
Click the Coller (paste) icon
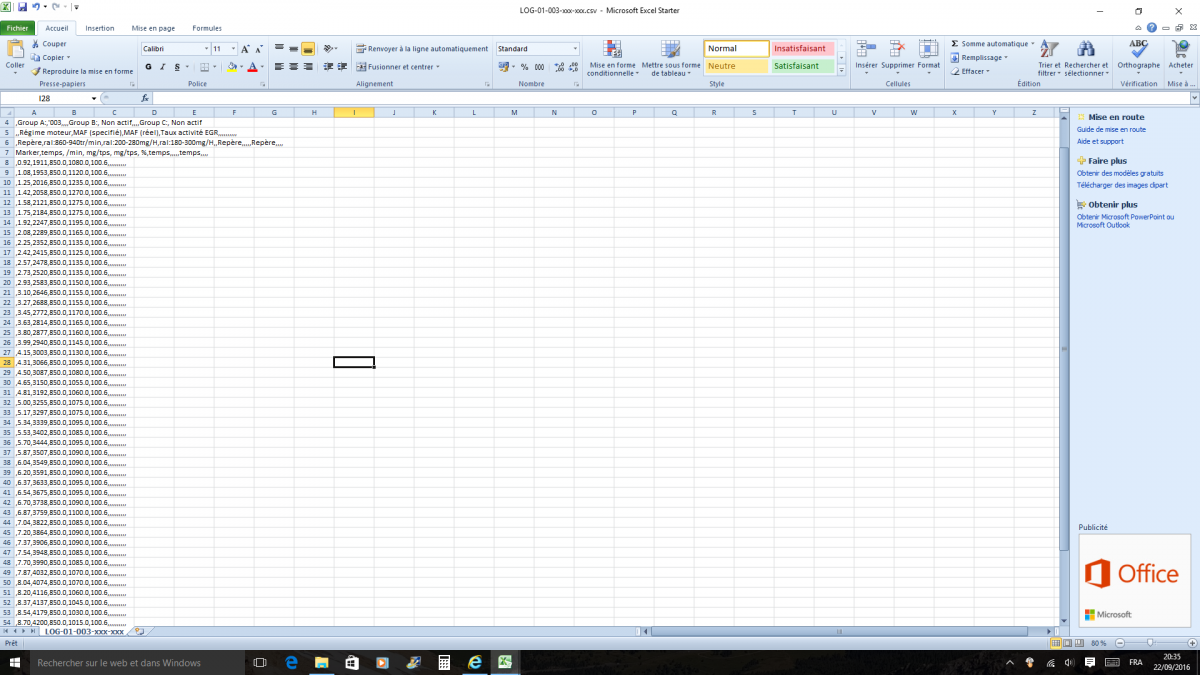pos(15,52)
